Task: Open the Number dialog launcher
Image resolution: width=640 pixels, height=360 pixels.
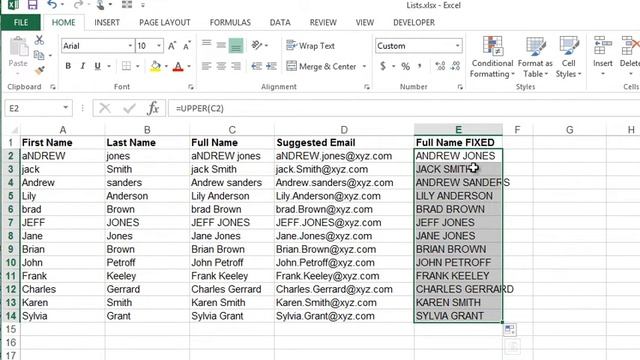Action: coord(460,87)
